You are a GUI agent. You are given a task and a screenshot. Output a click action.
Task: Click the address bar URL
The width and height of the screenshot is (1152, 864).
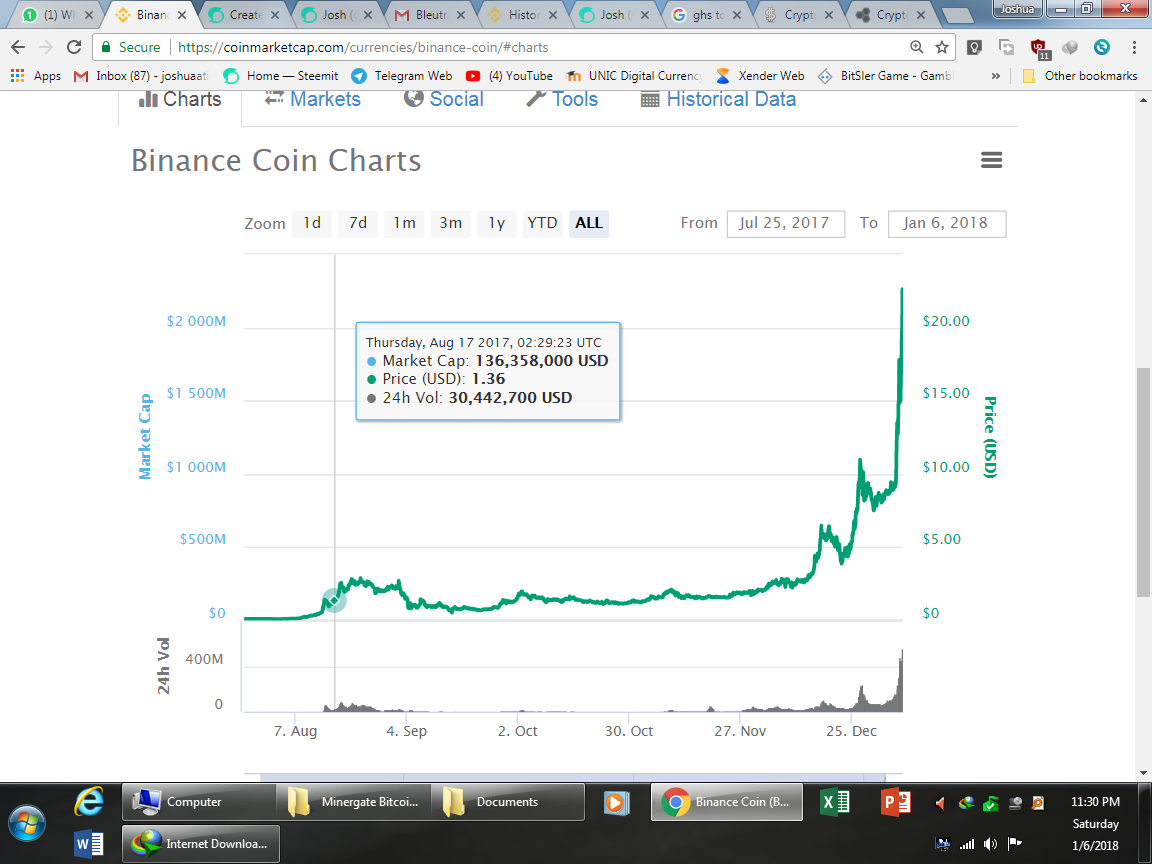pyautogui.click(x=363, y=47)
